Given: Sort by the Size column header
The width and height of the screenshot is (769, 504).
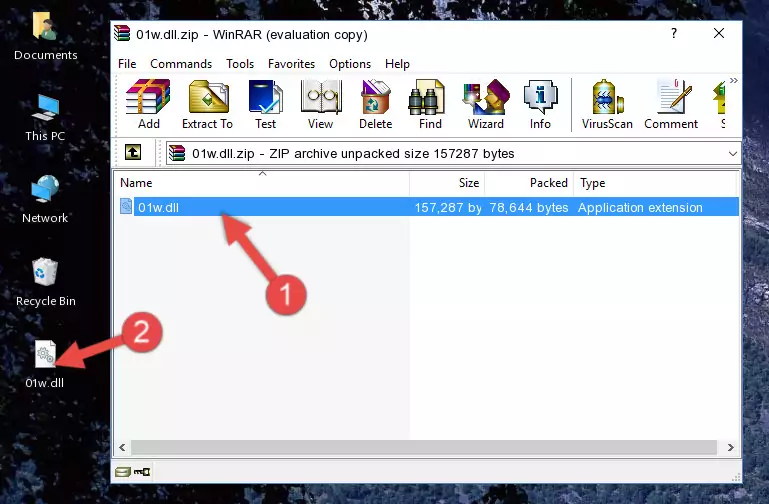Looking at the screenshot, I should tap(447, 182).
